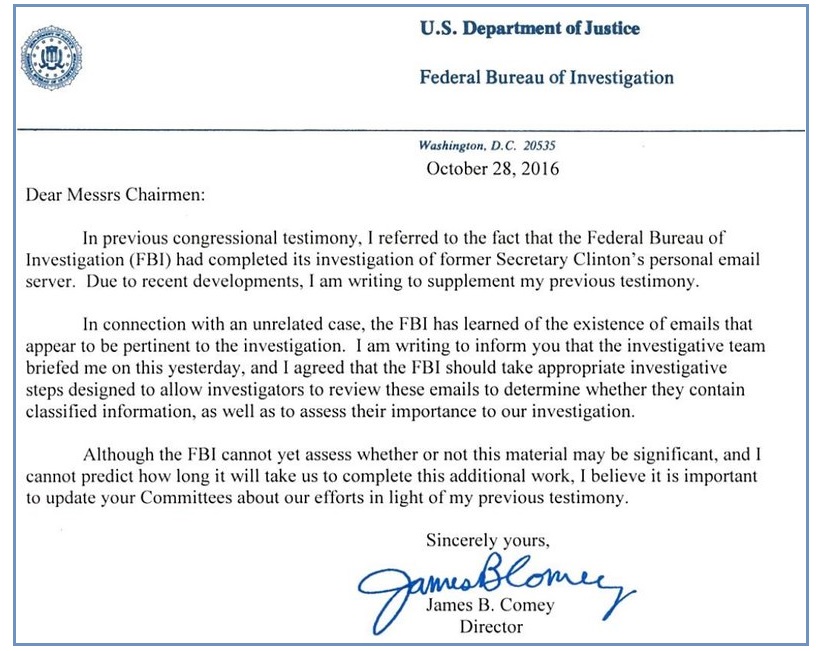Viewport: 816px width, 651px height.
Task: Select the date October 28, 2016
Action: point(493,168)
